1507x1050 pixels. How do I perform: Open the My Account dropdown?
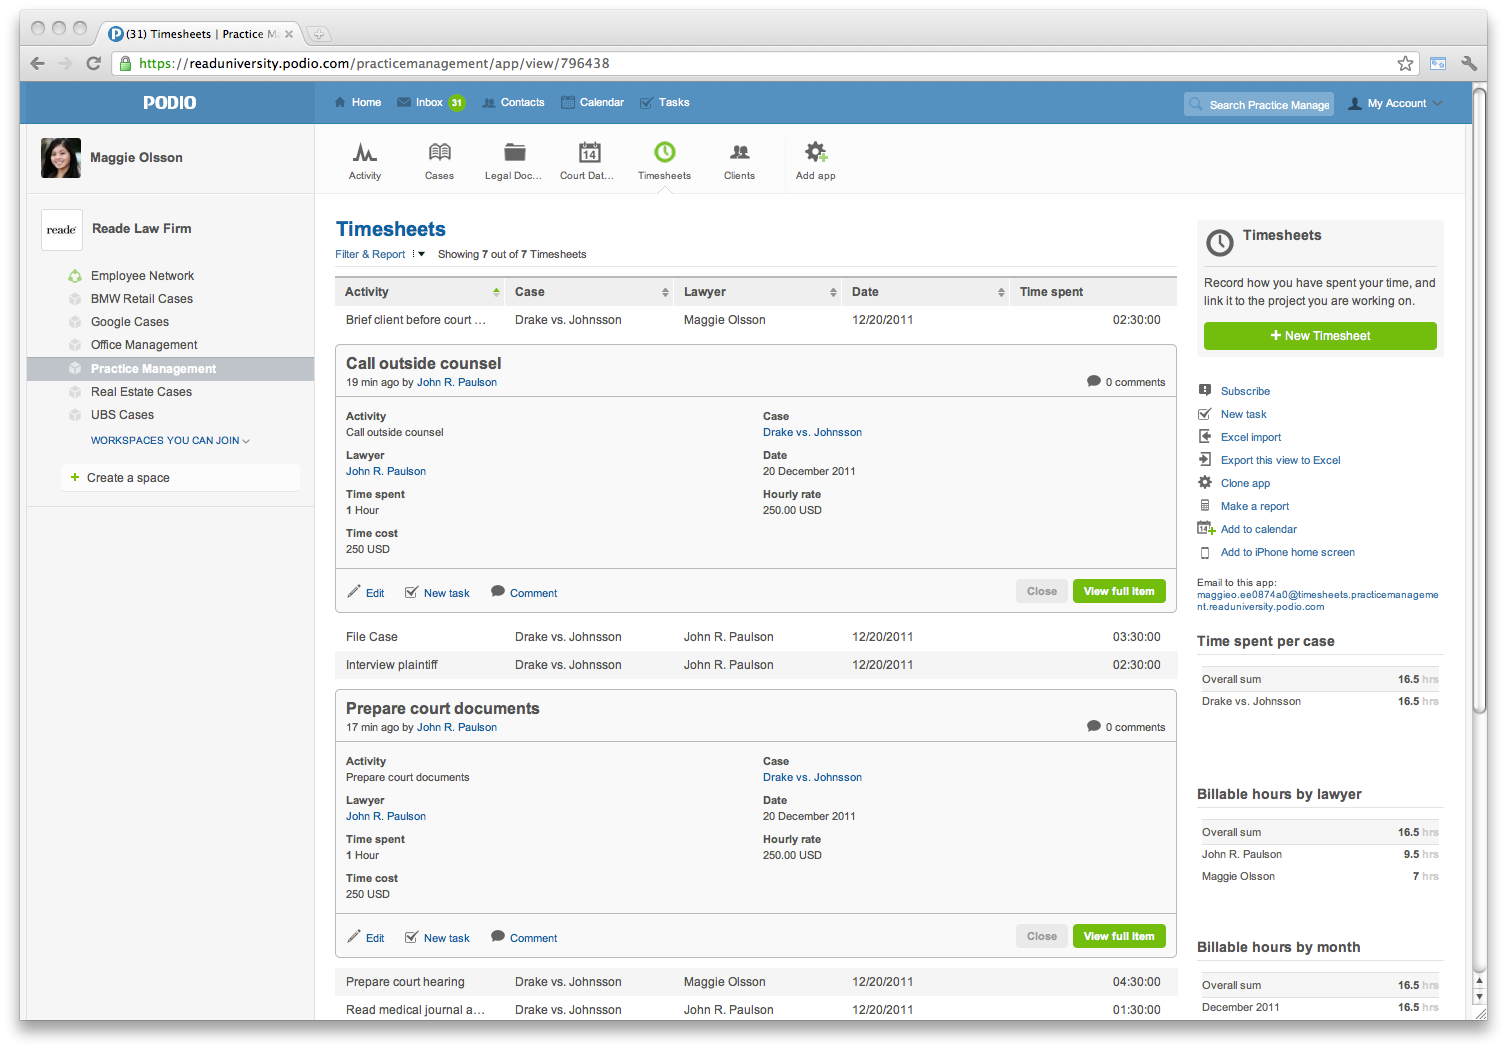[1396, 103]
